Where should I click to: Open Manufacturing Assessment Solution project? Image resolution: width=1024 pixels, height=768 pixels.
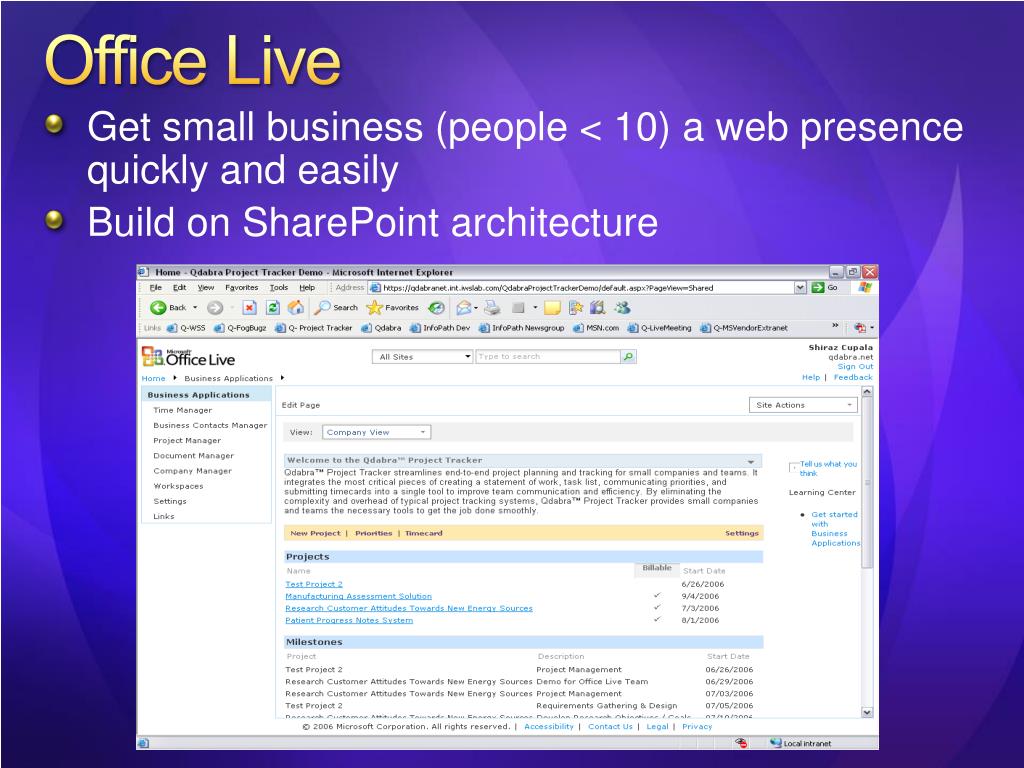[x=359, y=596]
